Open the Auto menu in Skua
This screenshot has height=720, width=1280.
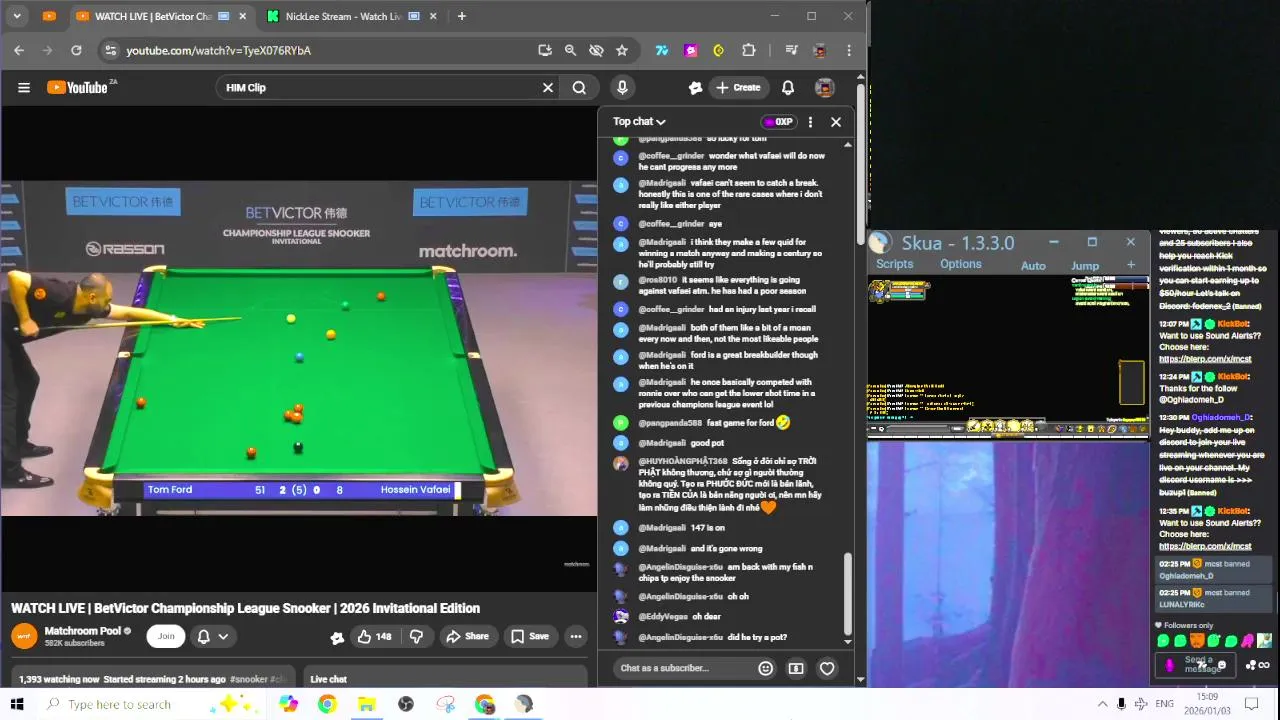click(1033, 266)
